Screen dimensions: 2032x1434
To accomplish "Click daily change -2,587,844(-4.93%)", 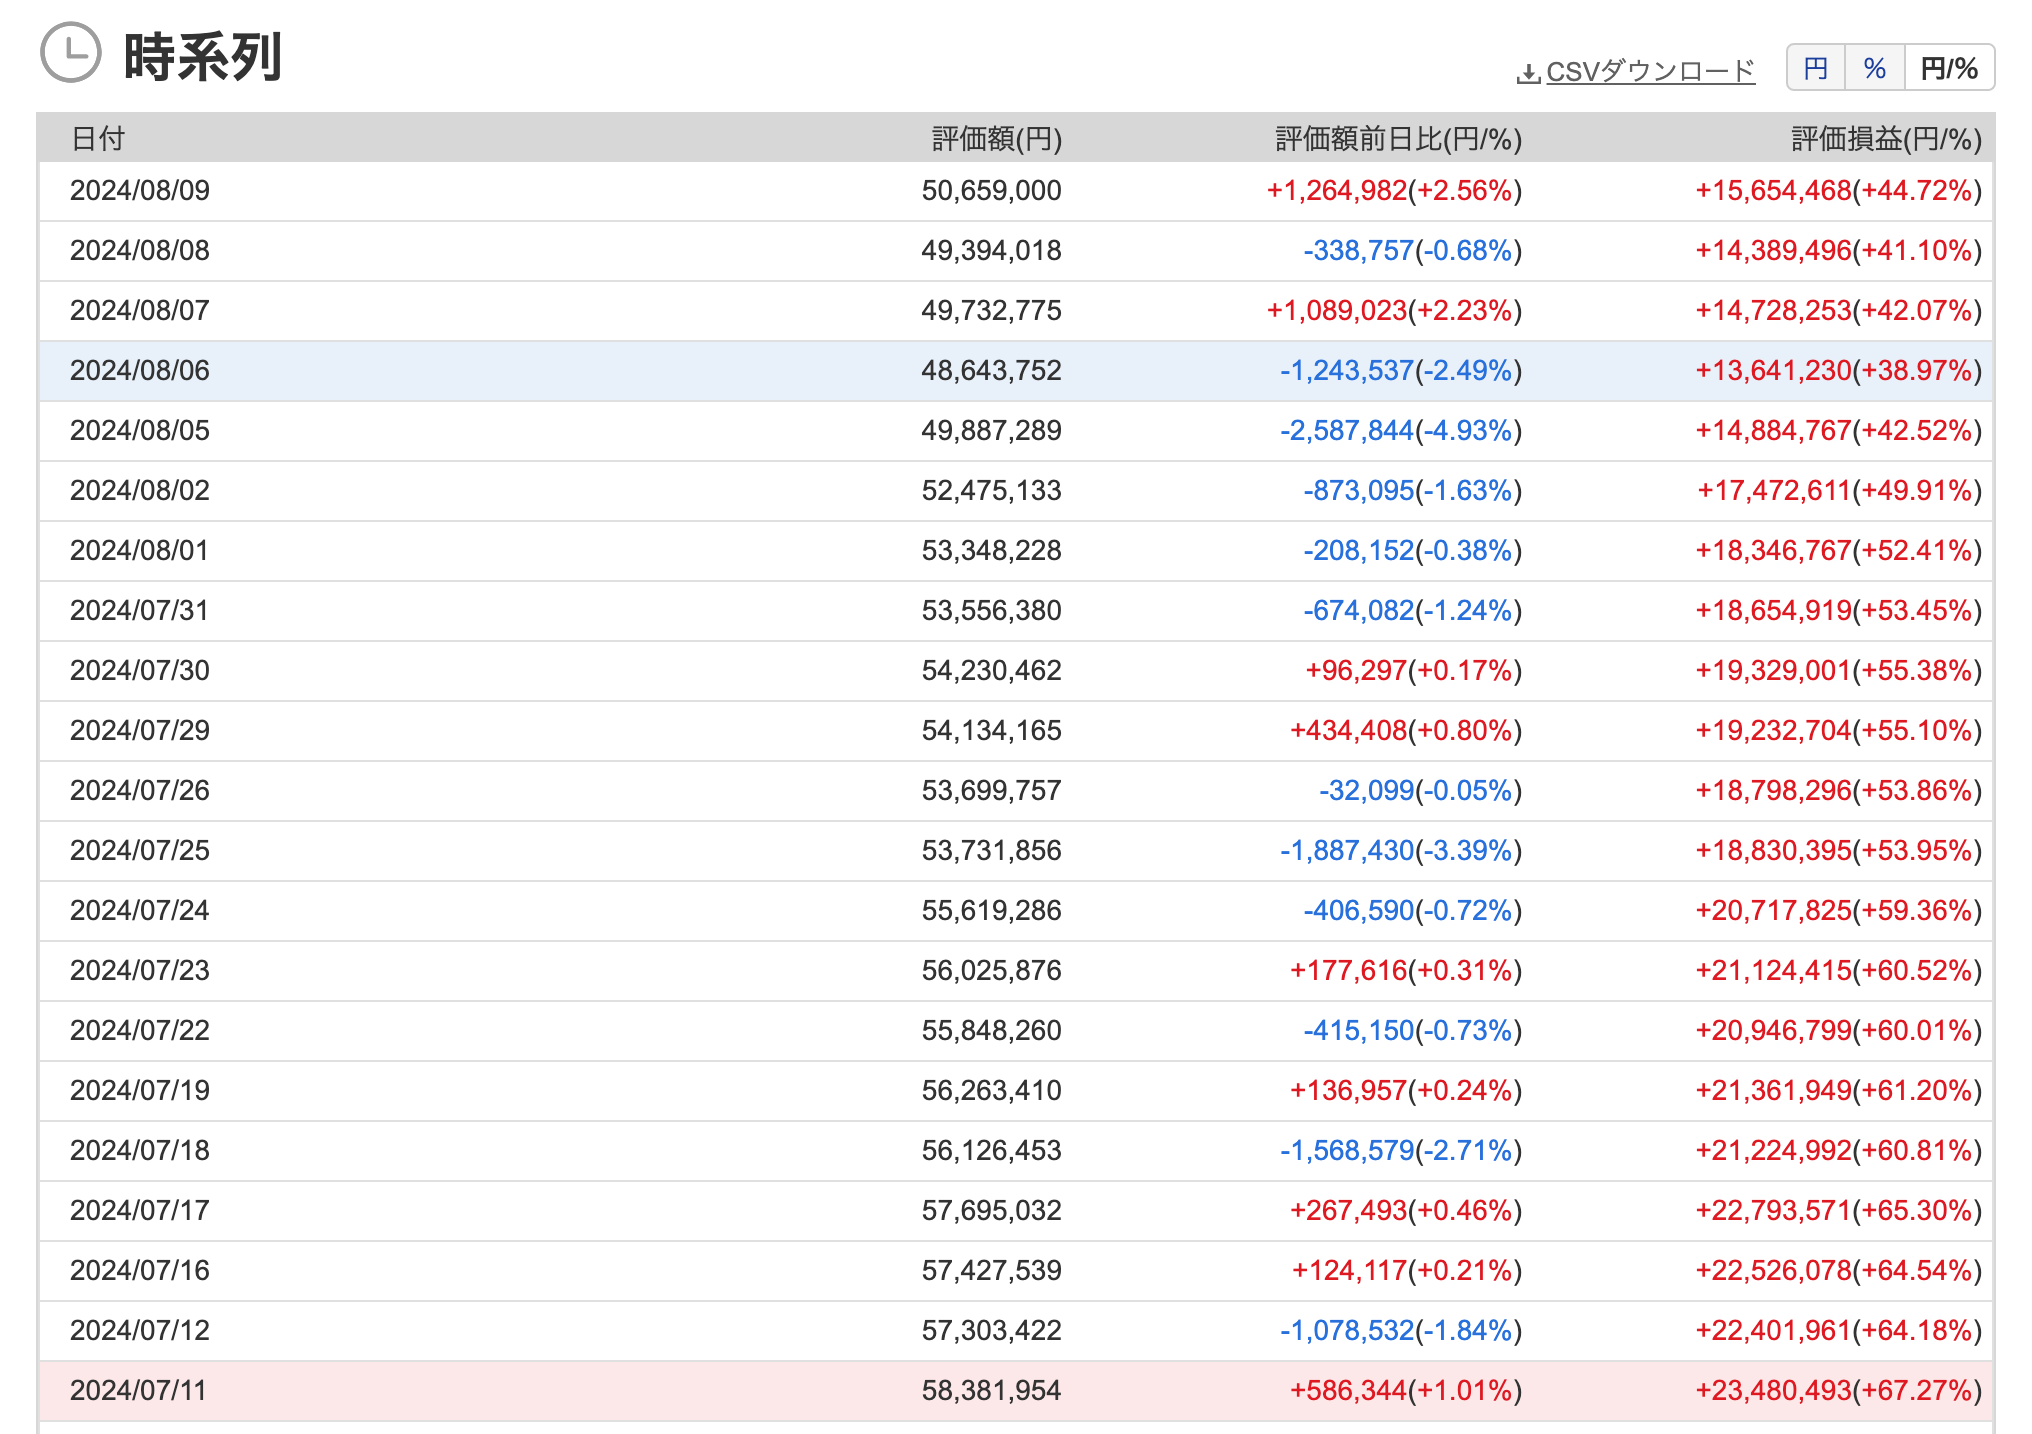I will point(1401,430).
